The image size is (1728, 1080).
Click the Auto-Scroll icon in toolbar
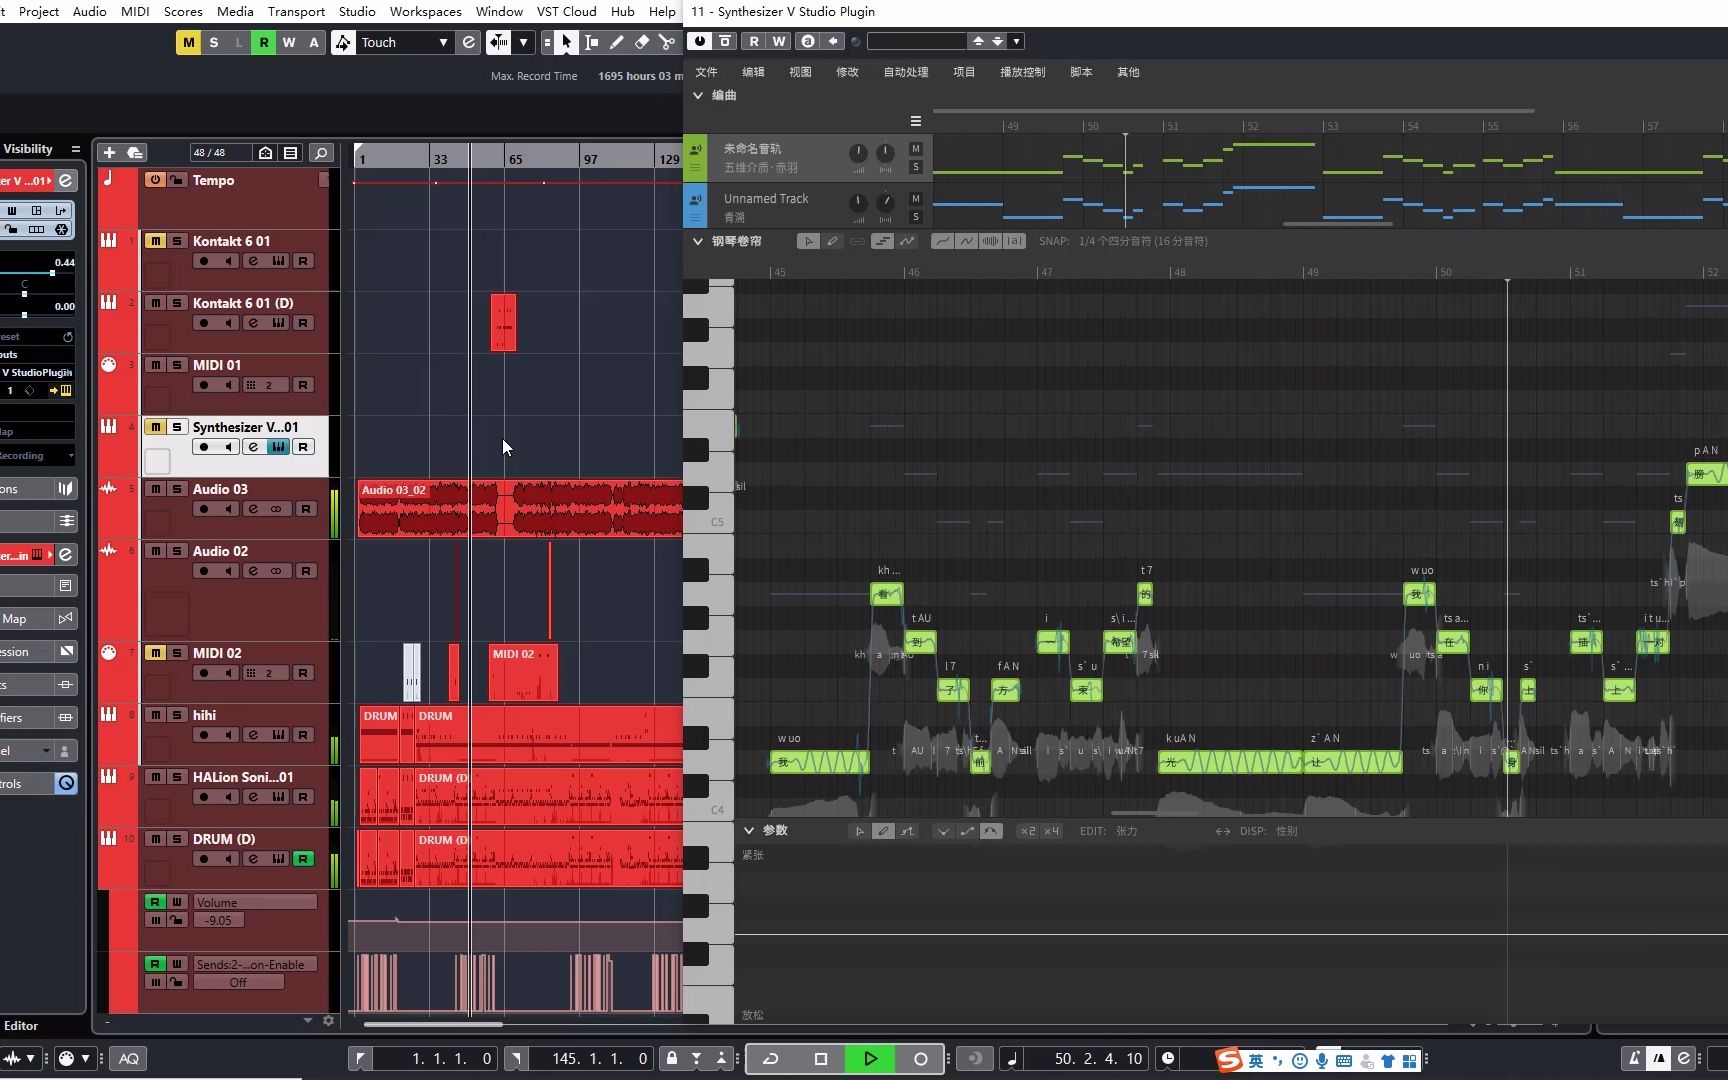point(497,42)
